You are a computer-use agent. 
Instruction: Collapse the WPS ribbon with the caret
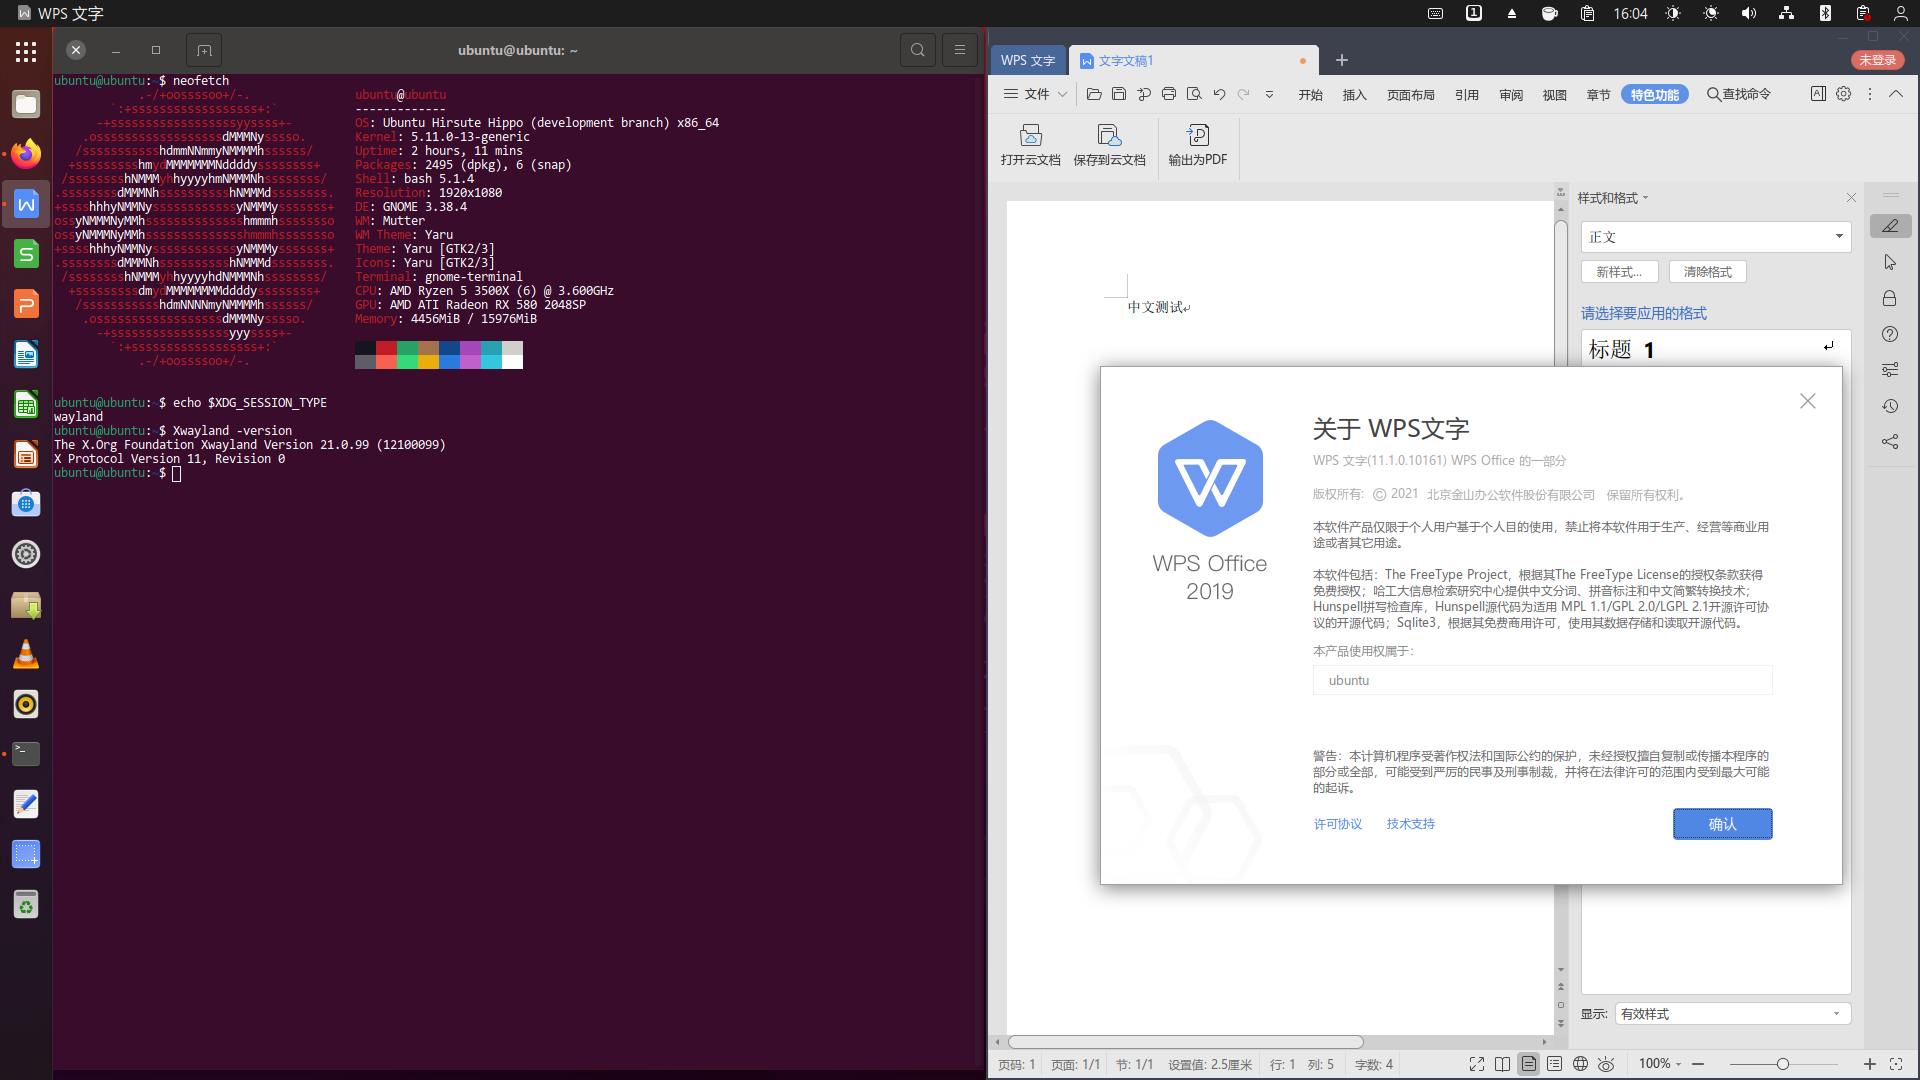(x=1896, y=94)
